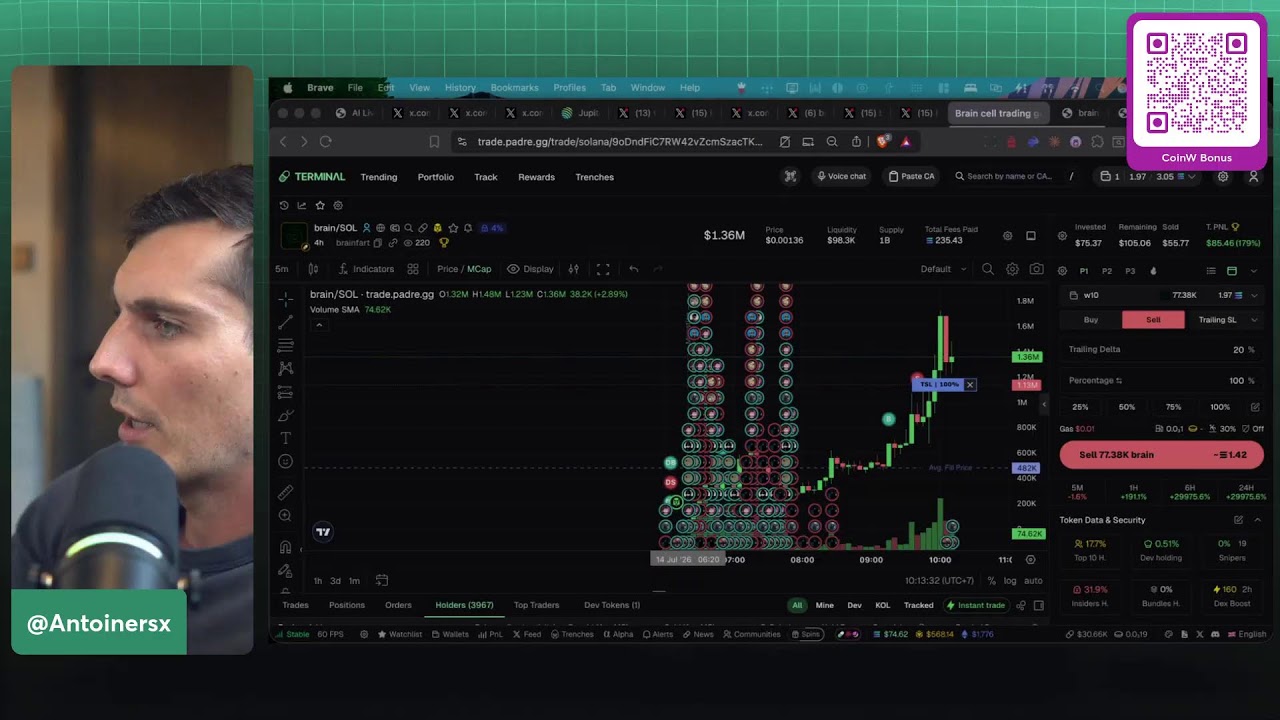Take a chart snapshot with the camera icon
The height and width of the screenshot is (720, 1280).
pos(1036,269)
